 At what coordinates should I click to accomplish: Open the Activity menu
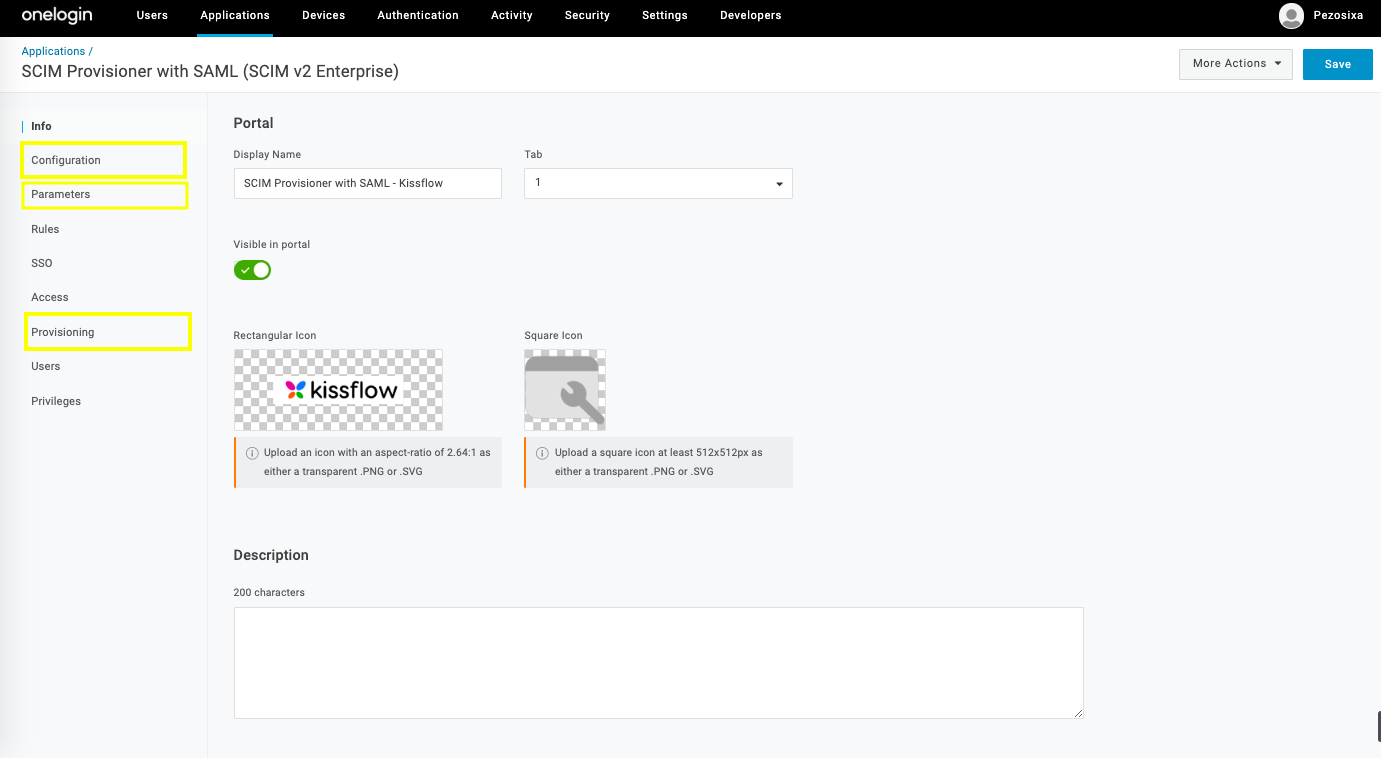point(512,15)
